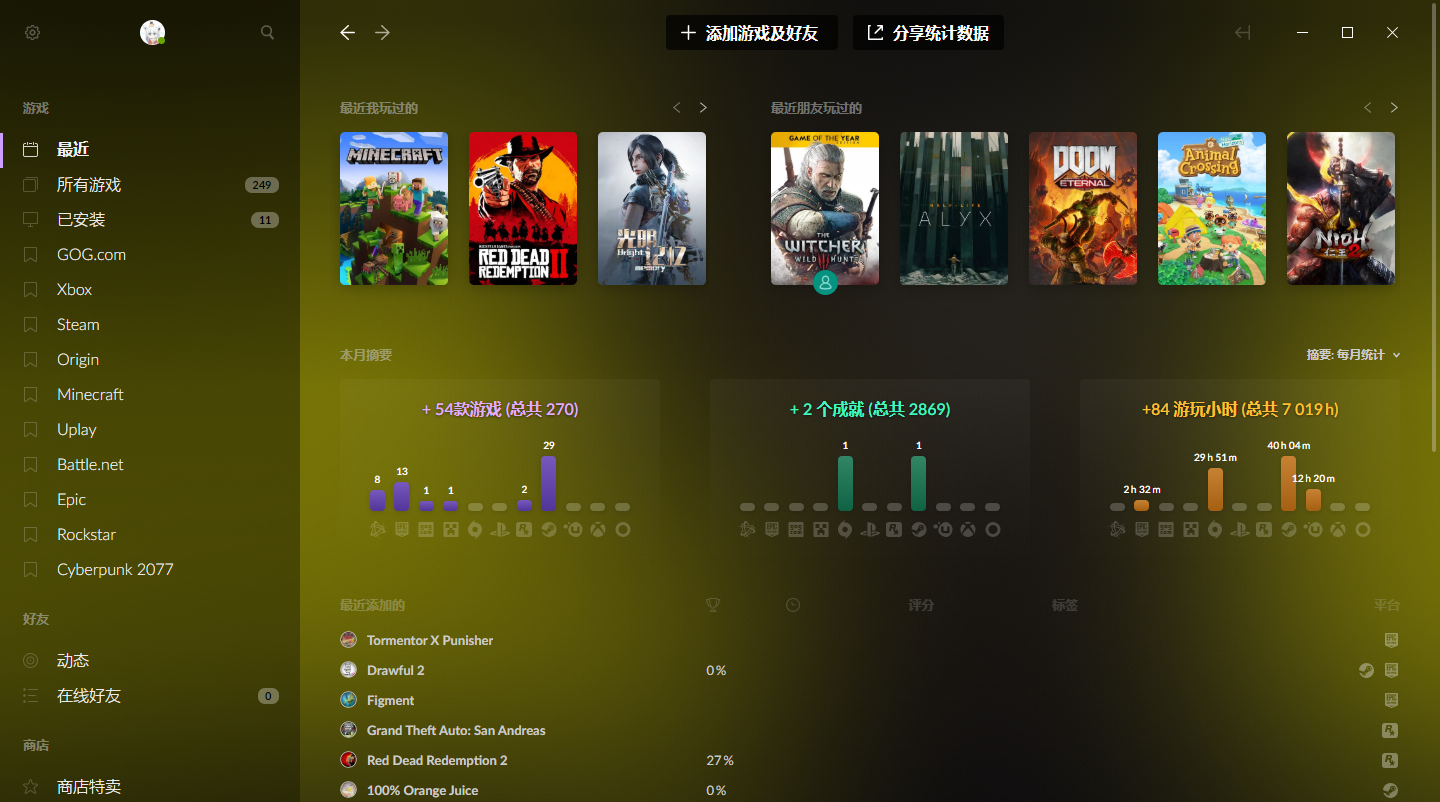Click the orange 29 h 51 m playtime bar
1440x802 pixels.
[x=1215, y=490]
